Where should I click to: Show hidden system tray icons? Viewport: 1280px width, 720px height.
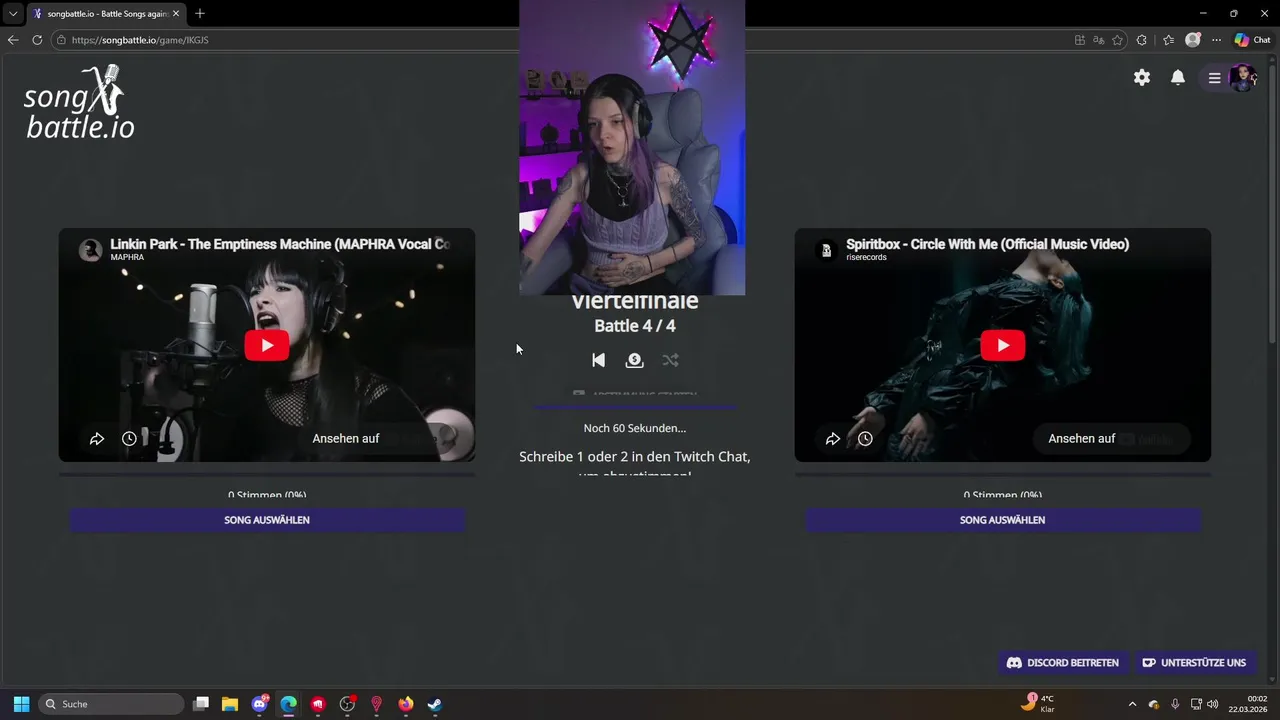[x=1132, y=704]
